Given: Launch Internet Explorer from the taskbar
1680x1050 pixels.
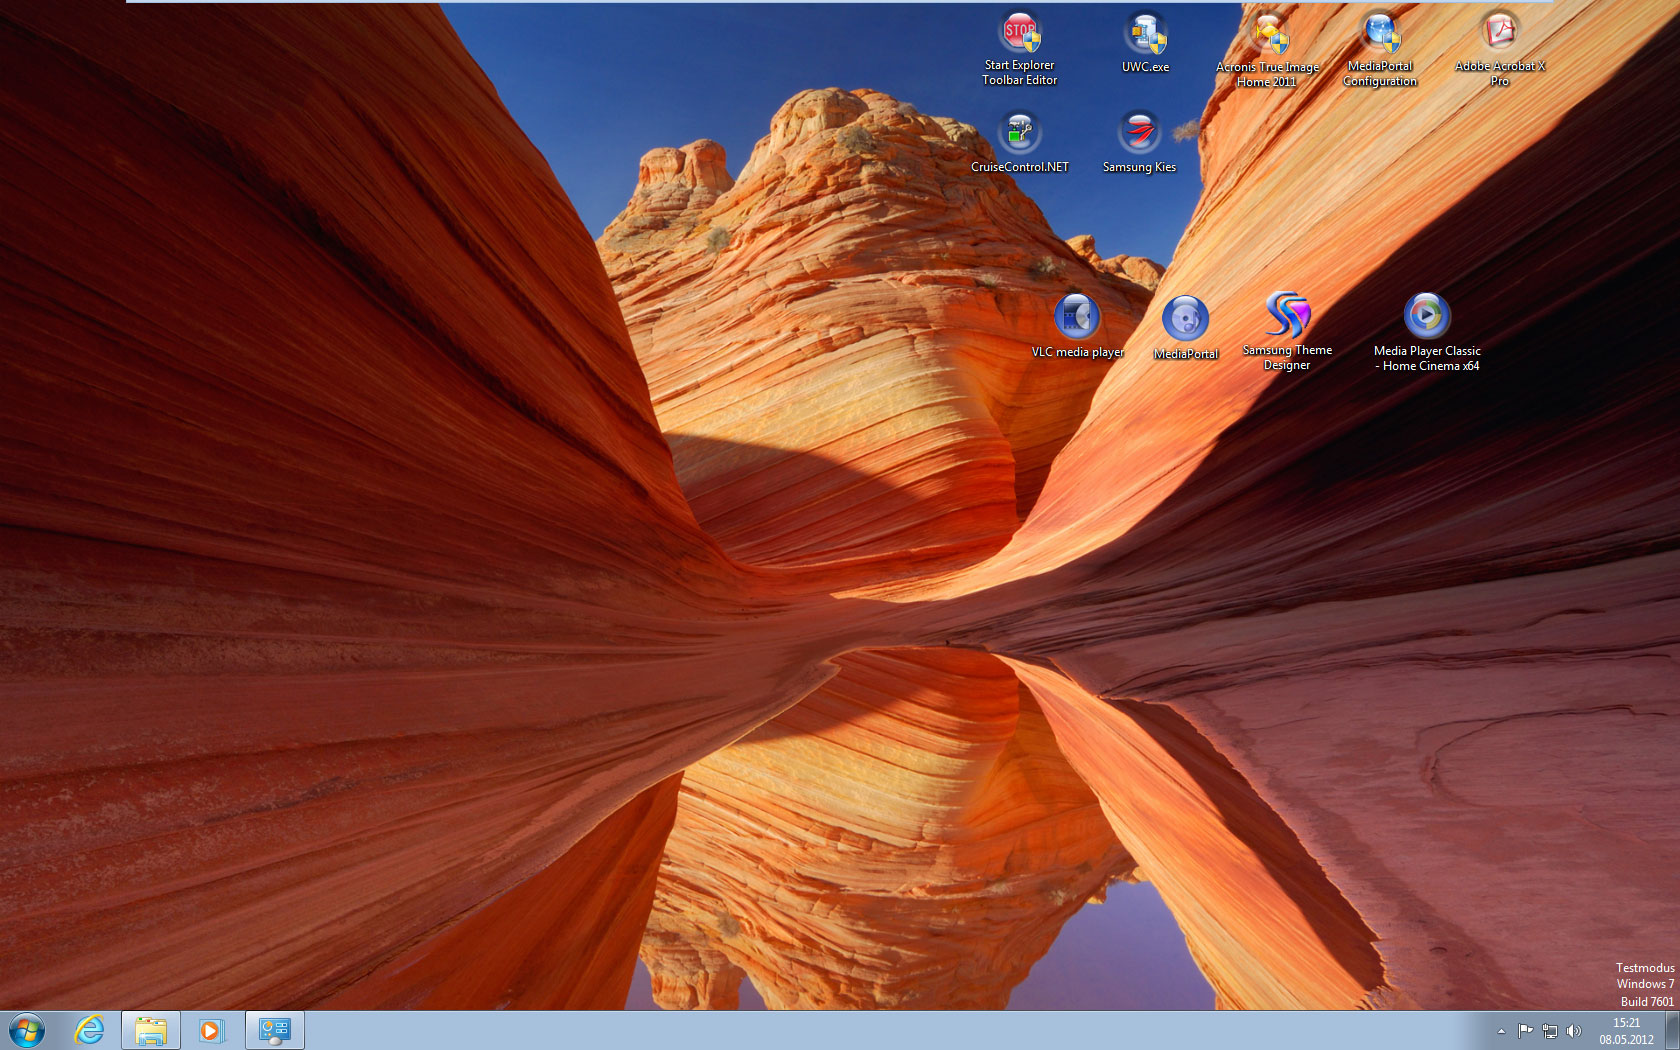Looking at the screenshot, I should click(x=90, y=1030).
